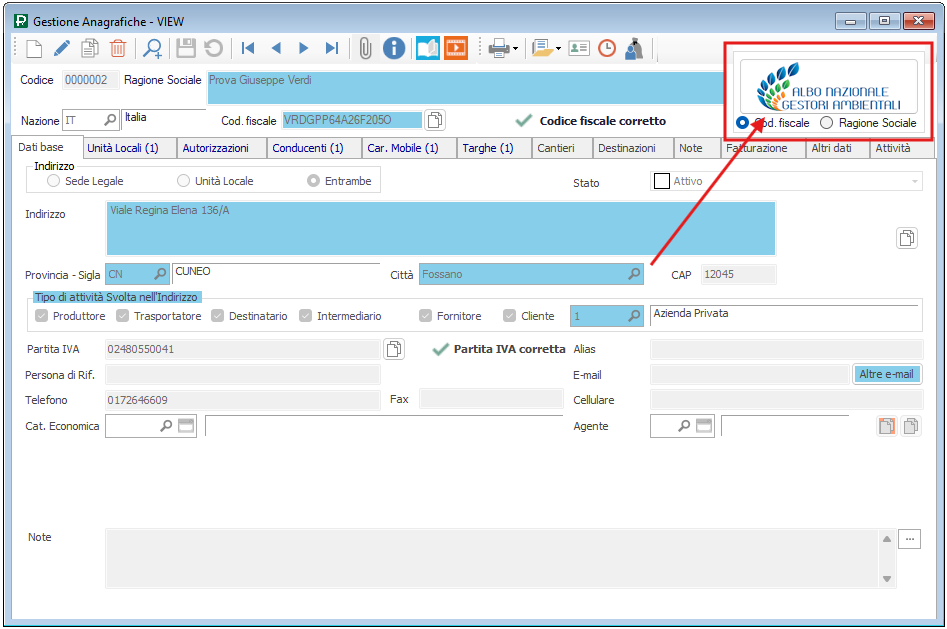Select the Cod. fiscale radio button
Image resolution: width=947 pixels, height=629 pixels.
pos(743,122)
